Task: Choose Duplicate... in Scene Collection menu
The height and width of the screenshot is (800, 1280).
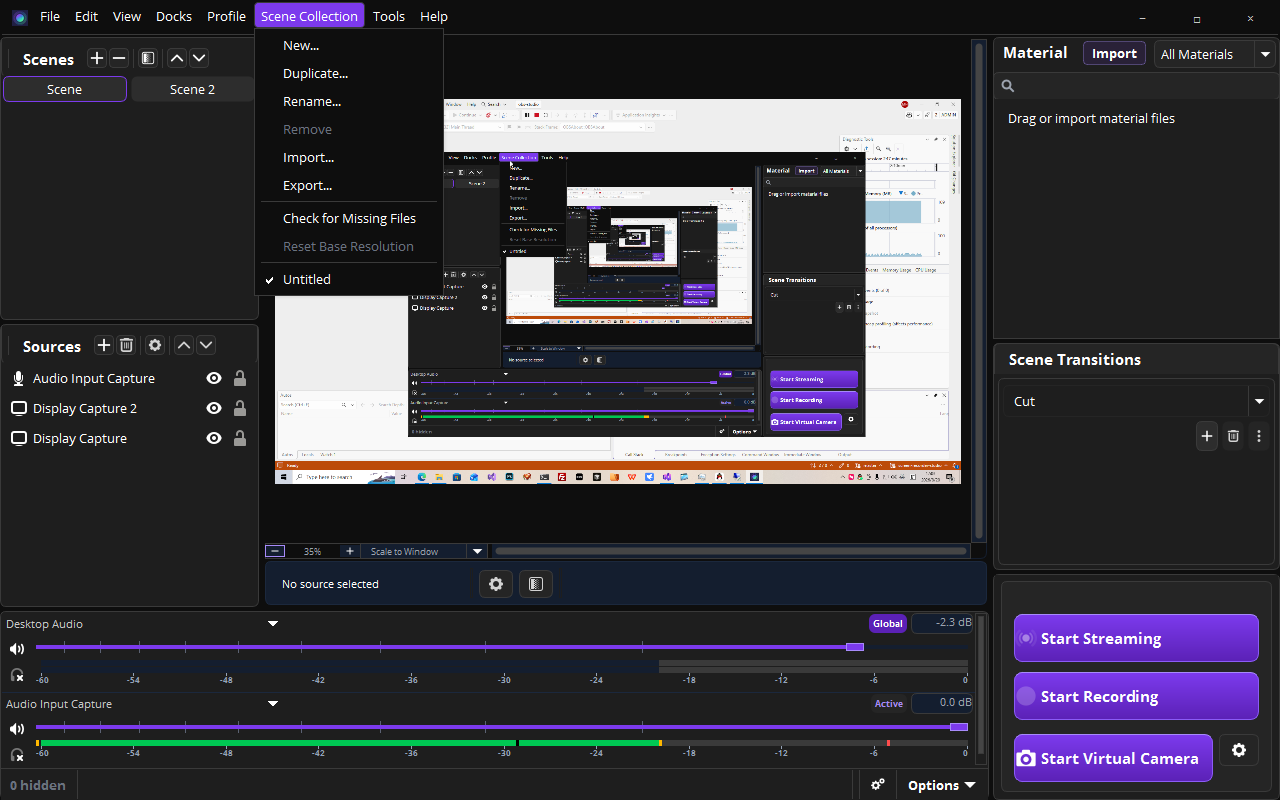Action: coord(349,73)
